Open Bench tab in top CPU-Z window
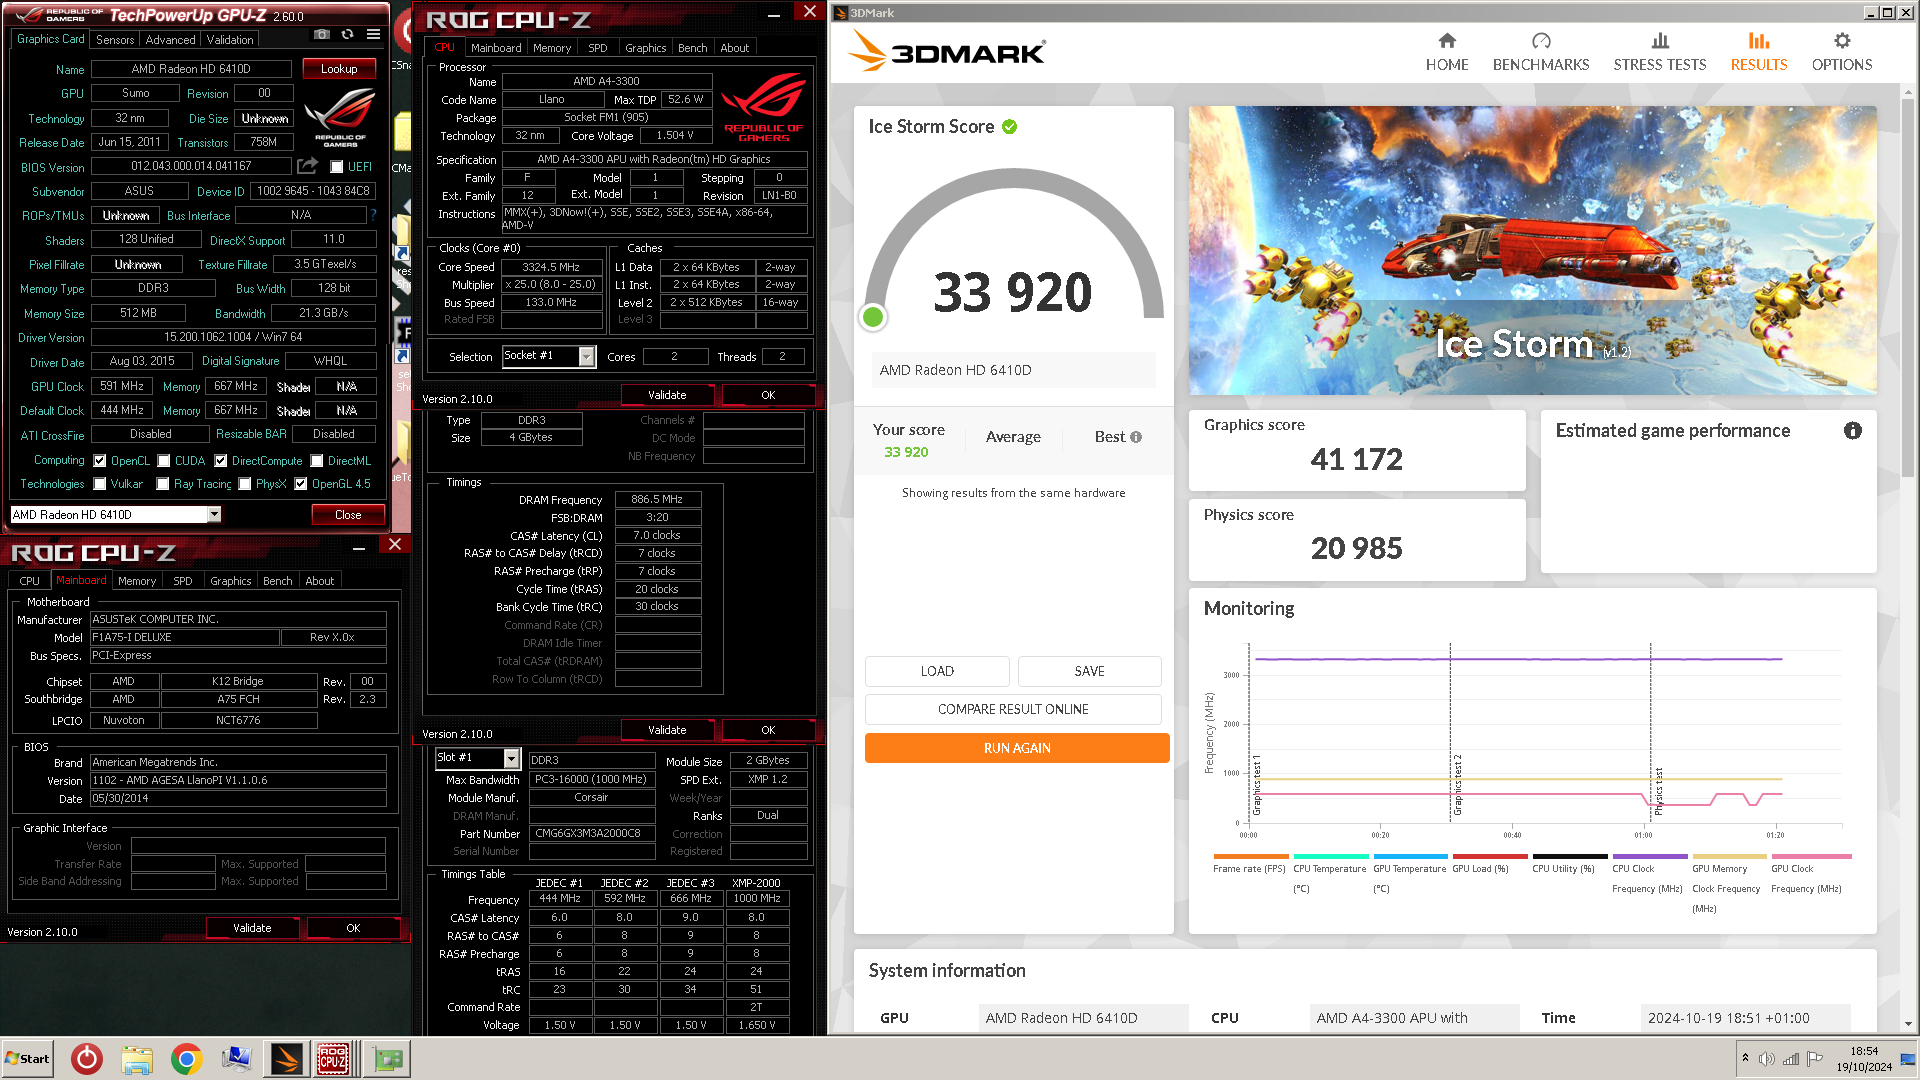Viewport: 1920px width, 1080px height. (x=693, y=48)
